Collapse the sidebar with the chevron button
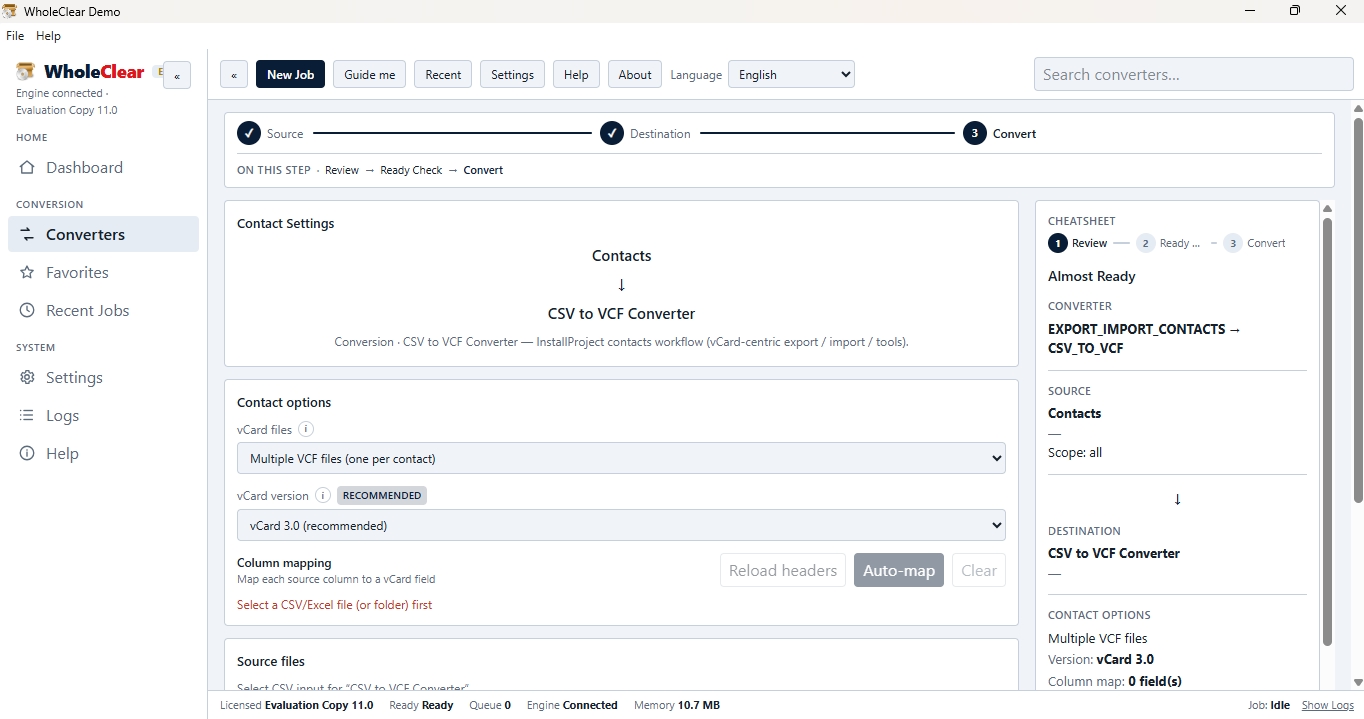The image size is (1364, 719). click(x=177, y=75)
